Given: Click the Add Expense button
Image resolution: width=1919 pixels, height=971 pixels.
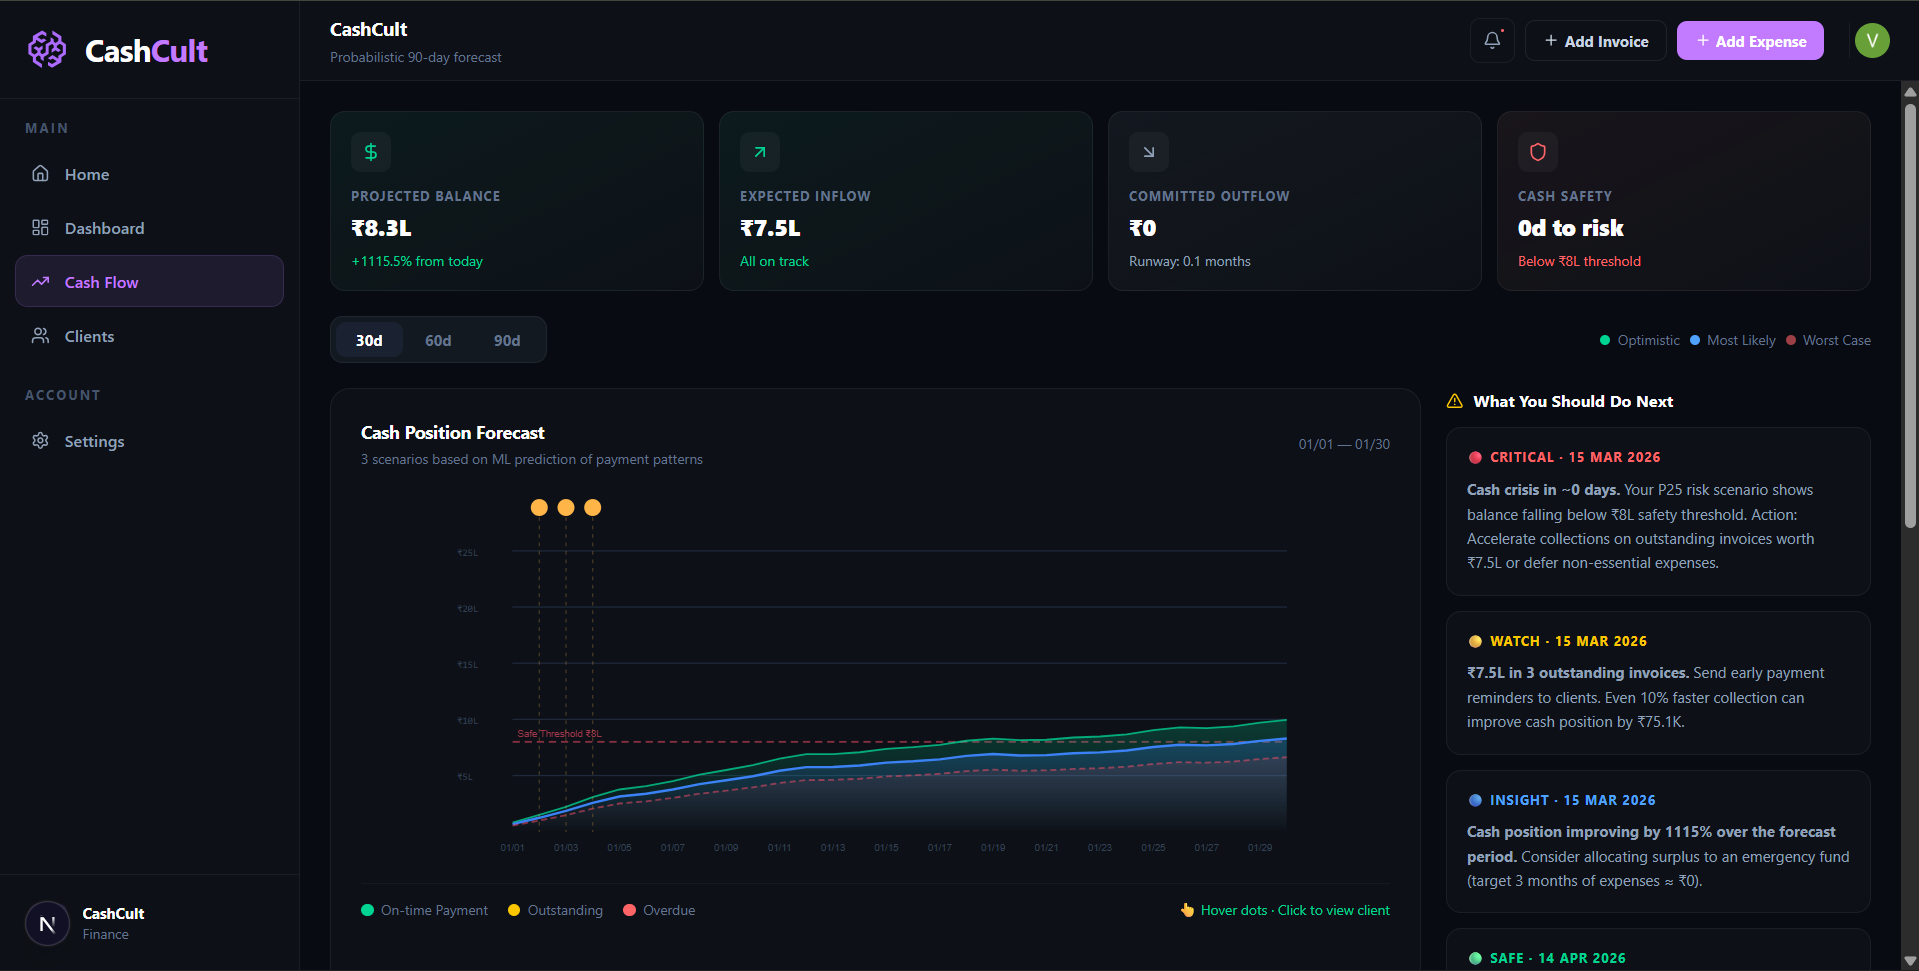Looking at the screenshot, I should [1750, 41].
